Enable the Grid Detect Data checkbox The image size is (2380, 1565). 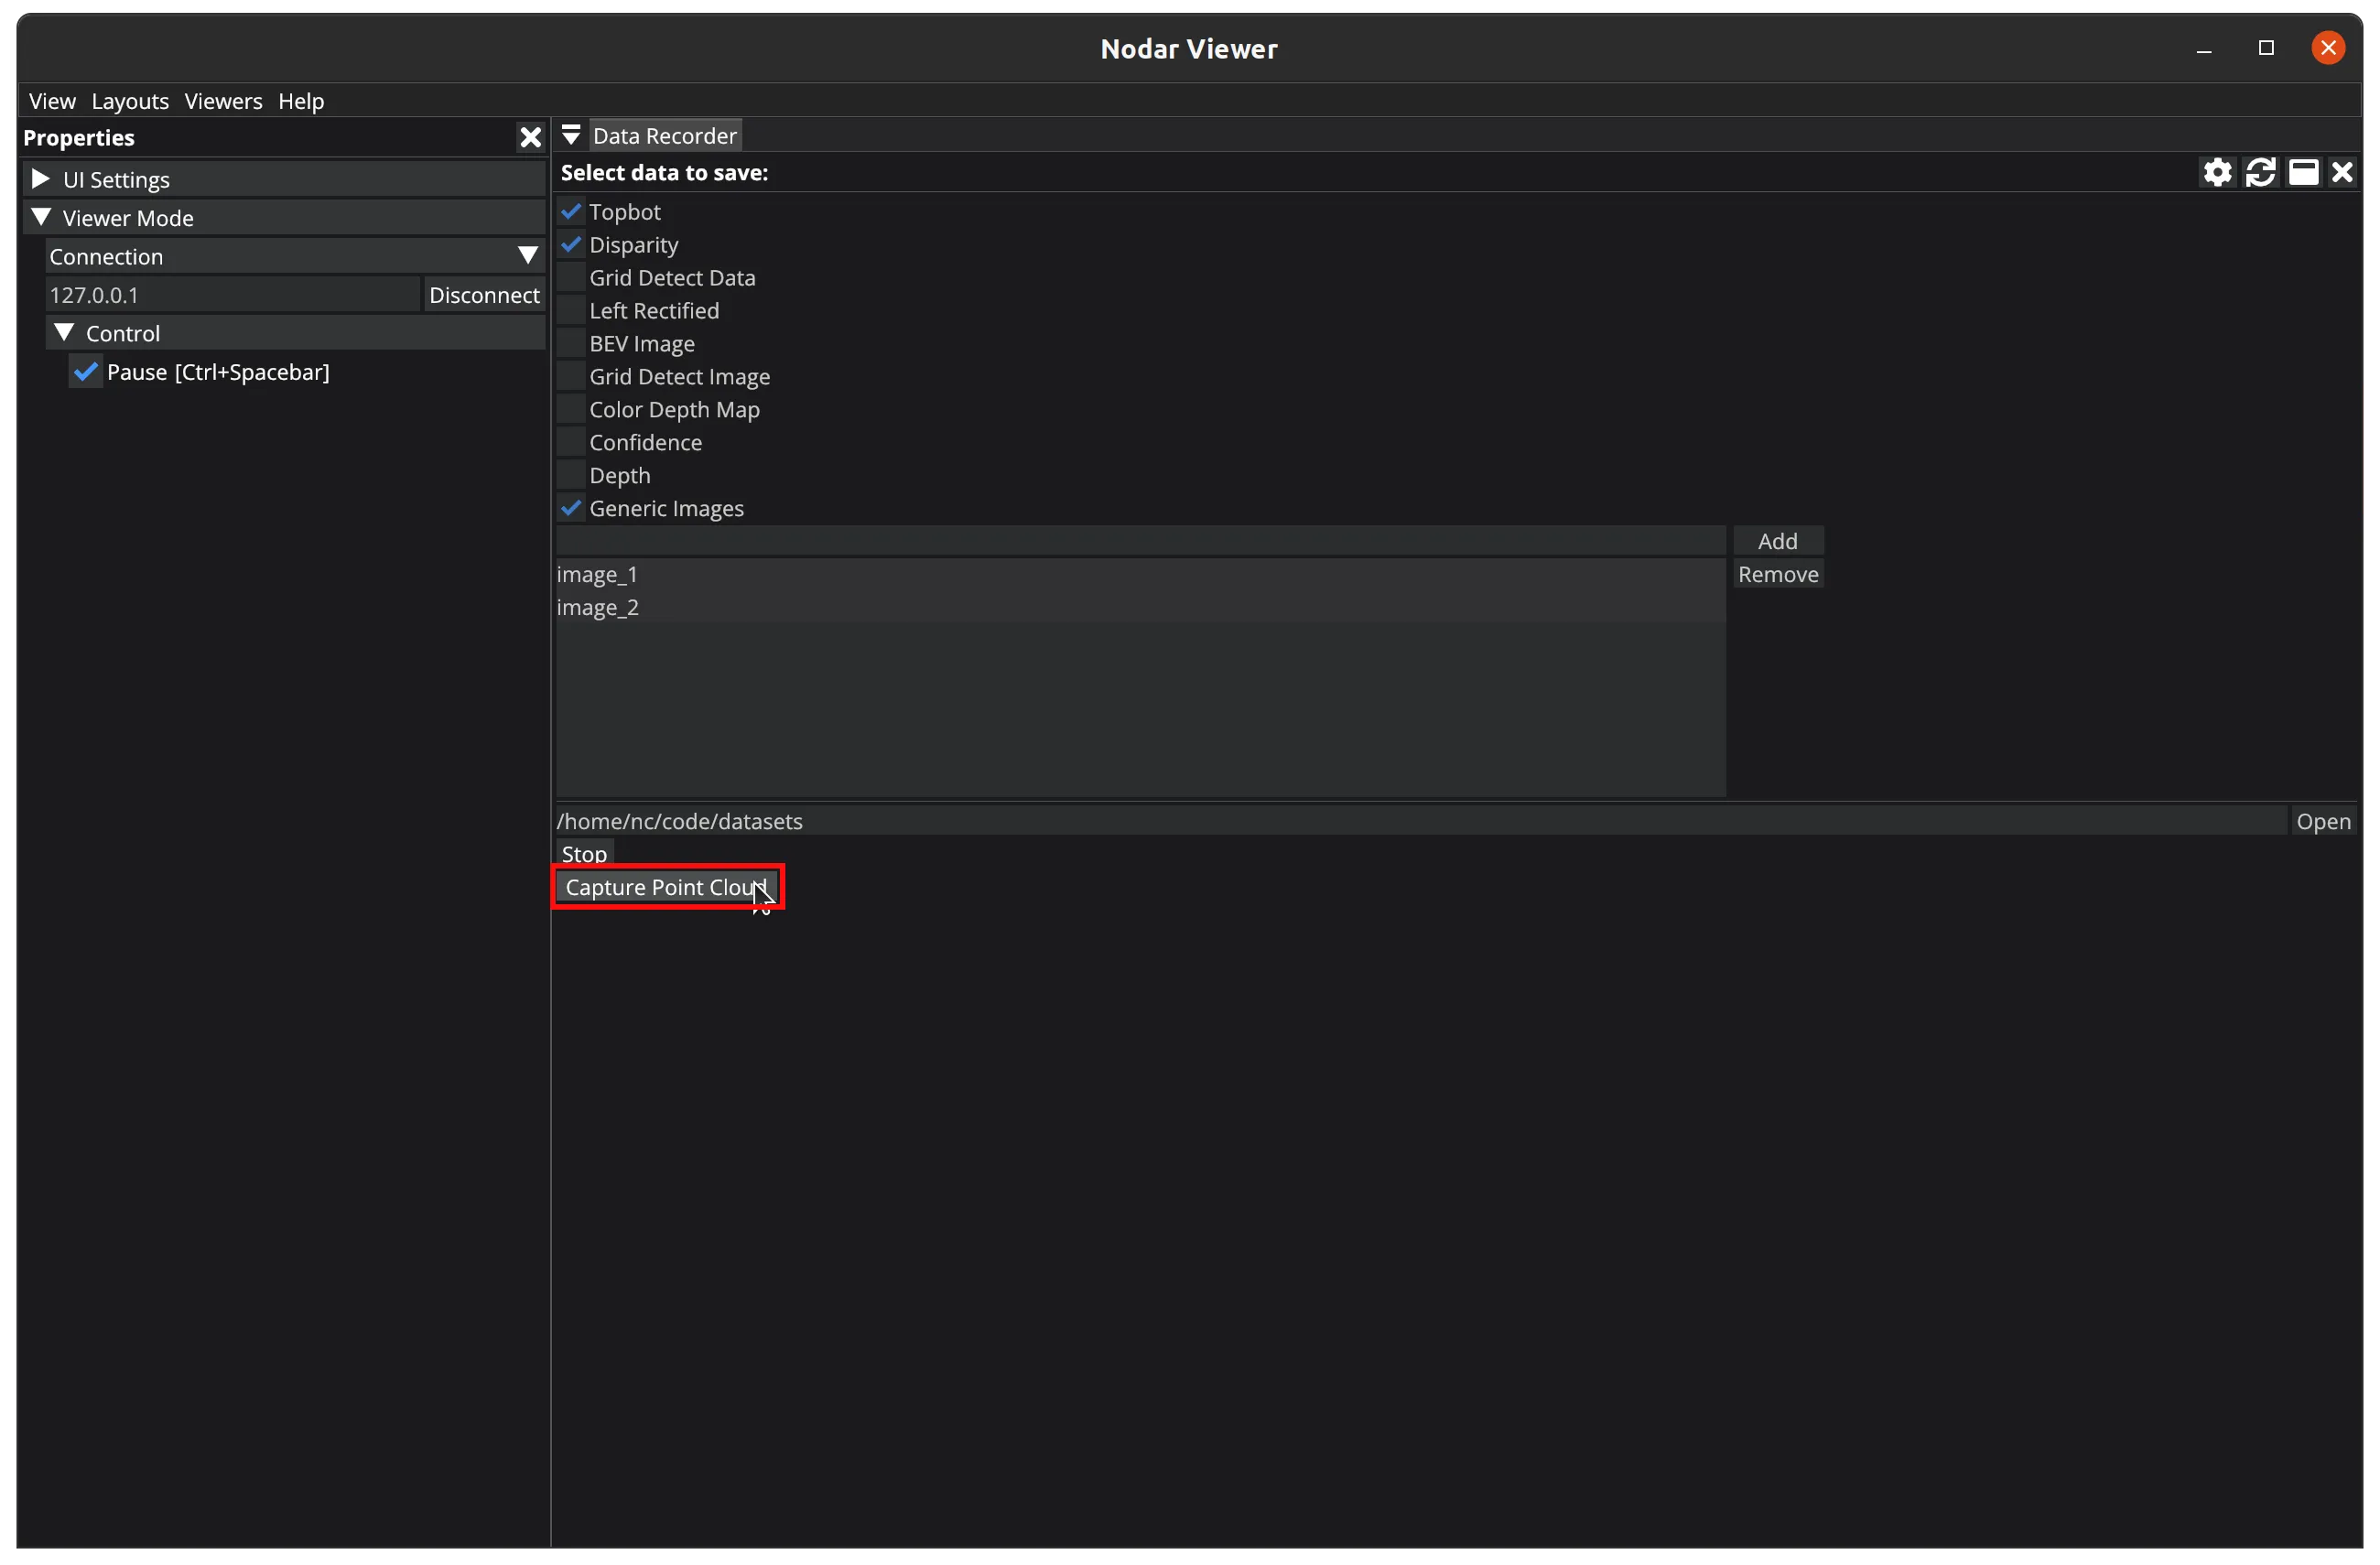point(571,277)
